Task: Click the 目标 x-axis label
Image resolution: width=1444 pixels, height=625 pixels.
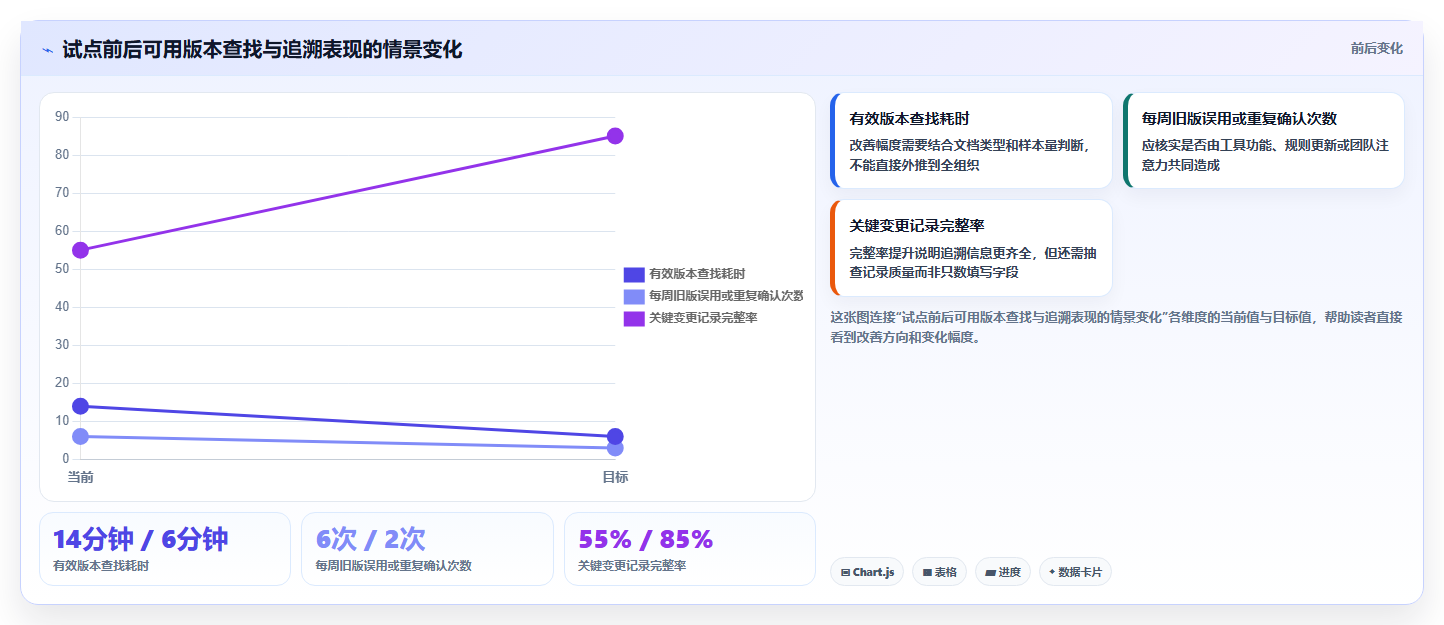Action: 615,477
